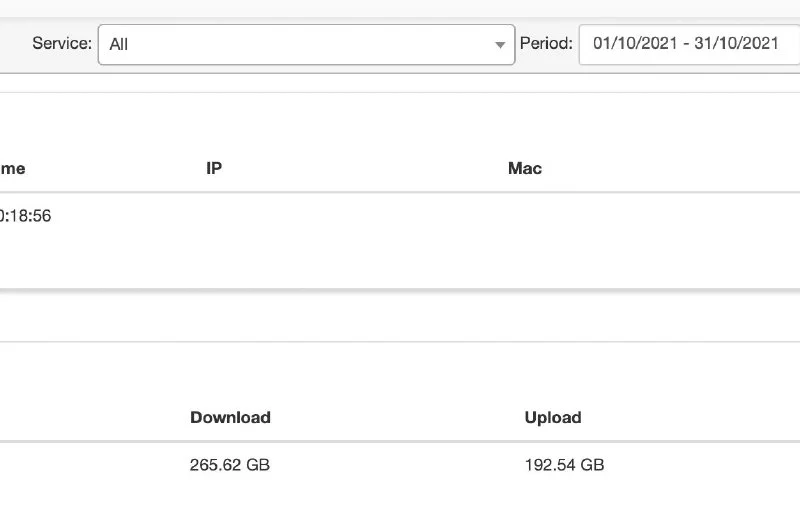Click the Service combo box arrow

click(500, 45)
